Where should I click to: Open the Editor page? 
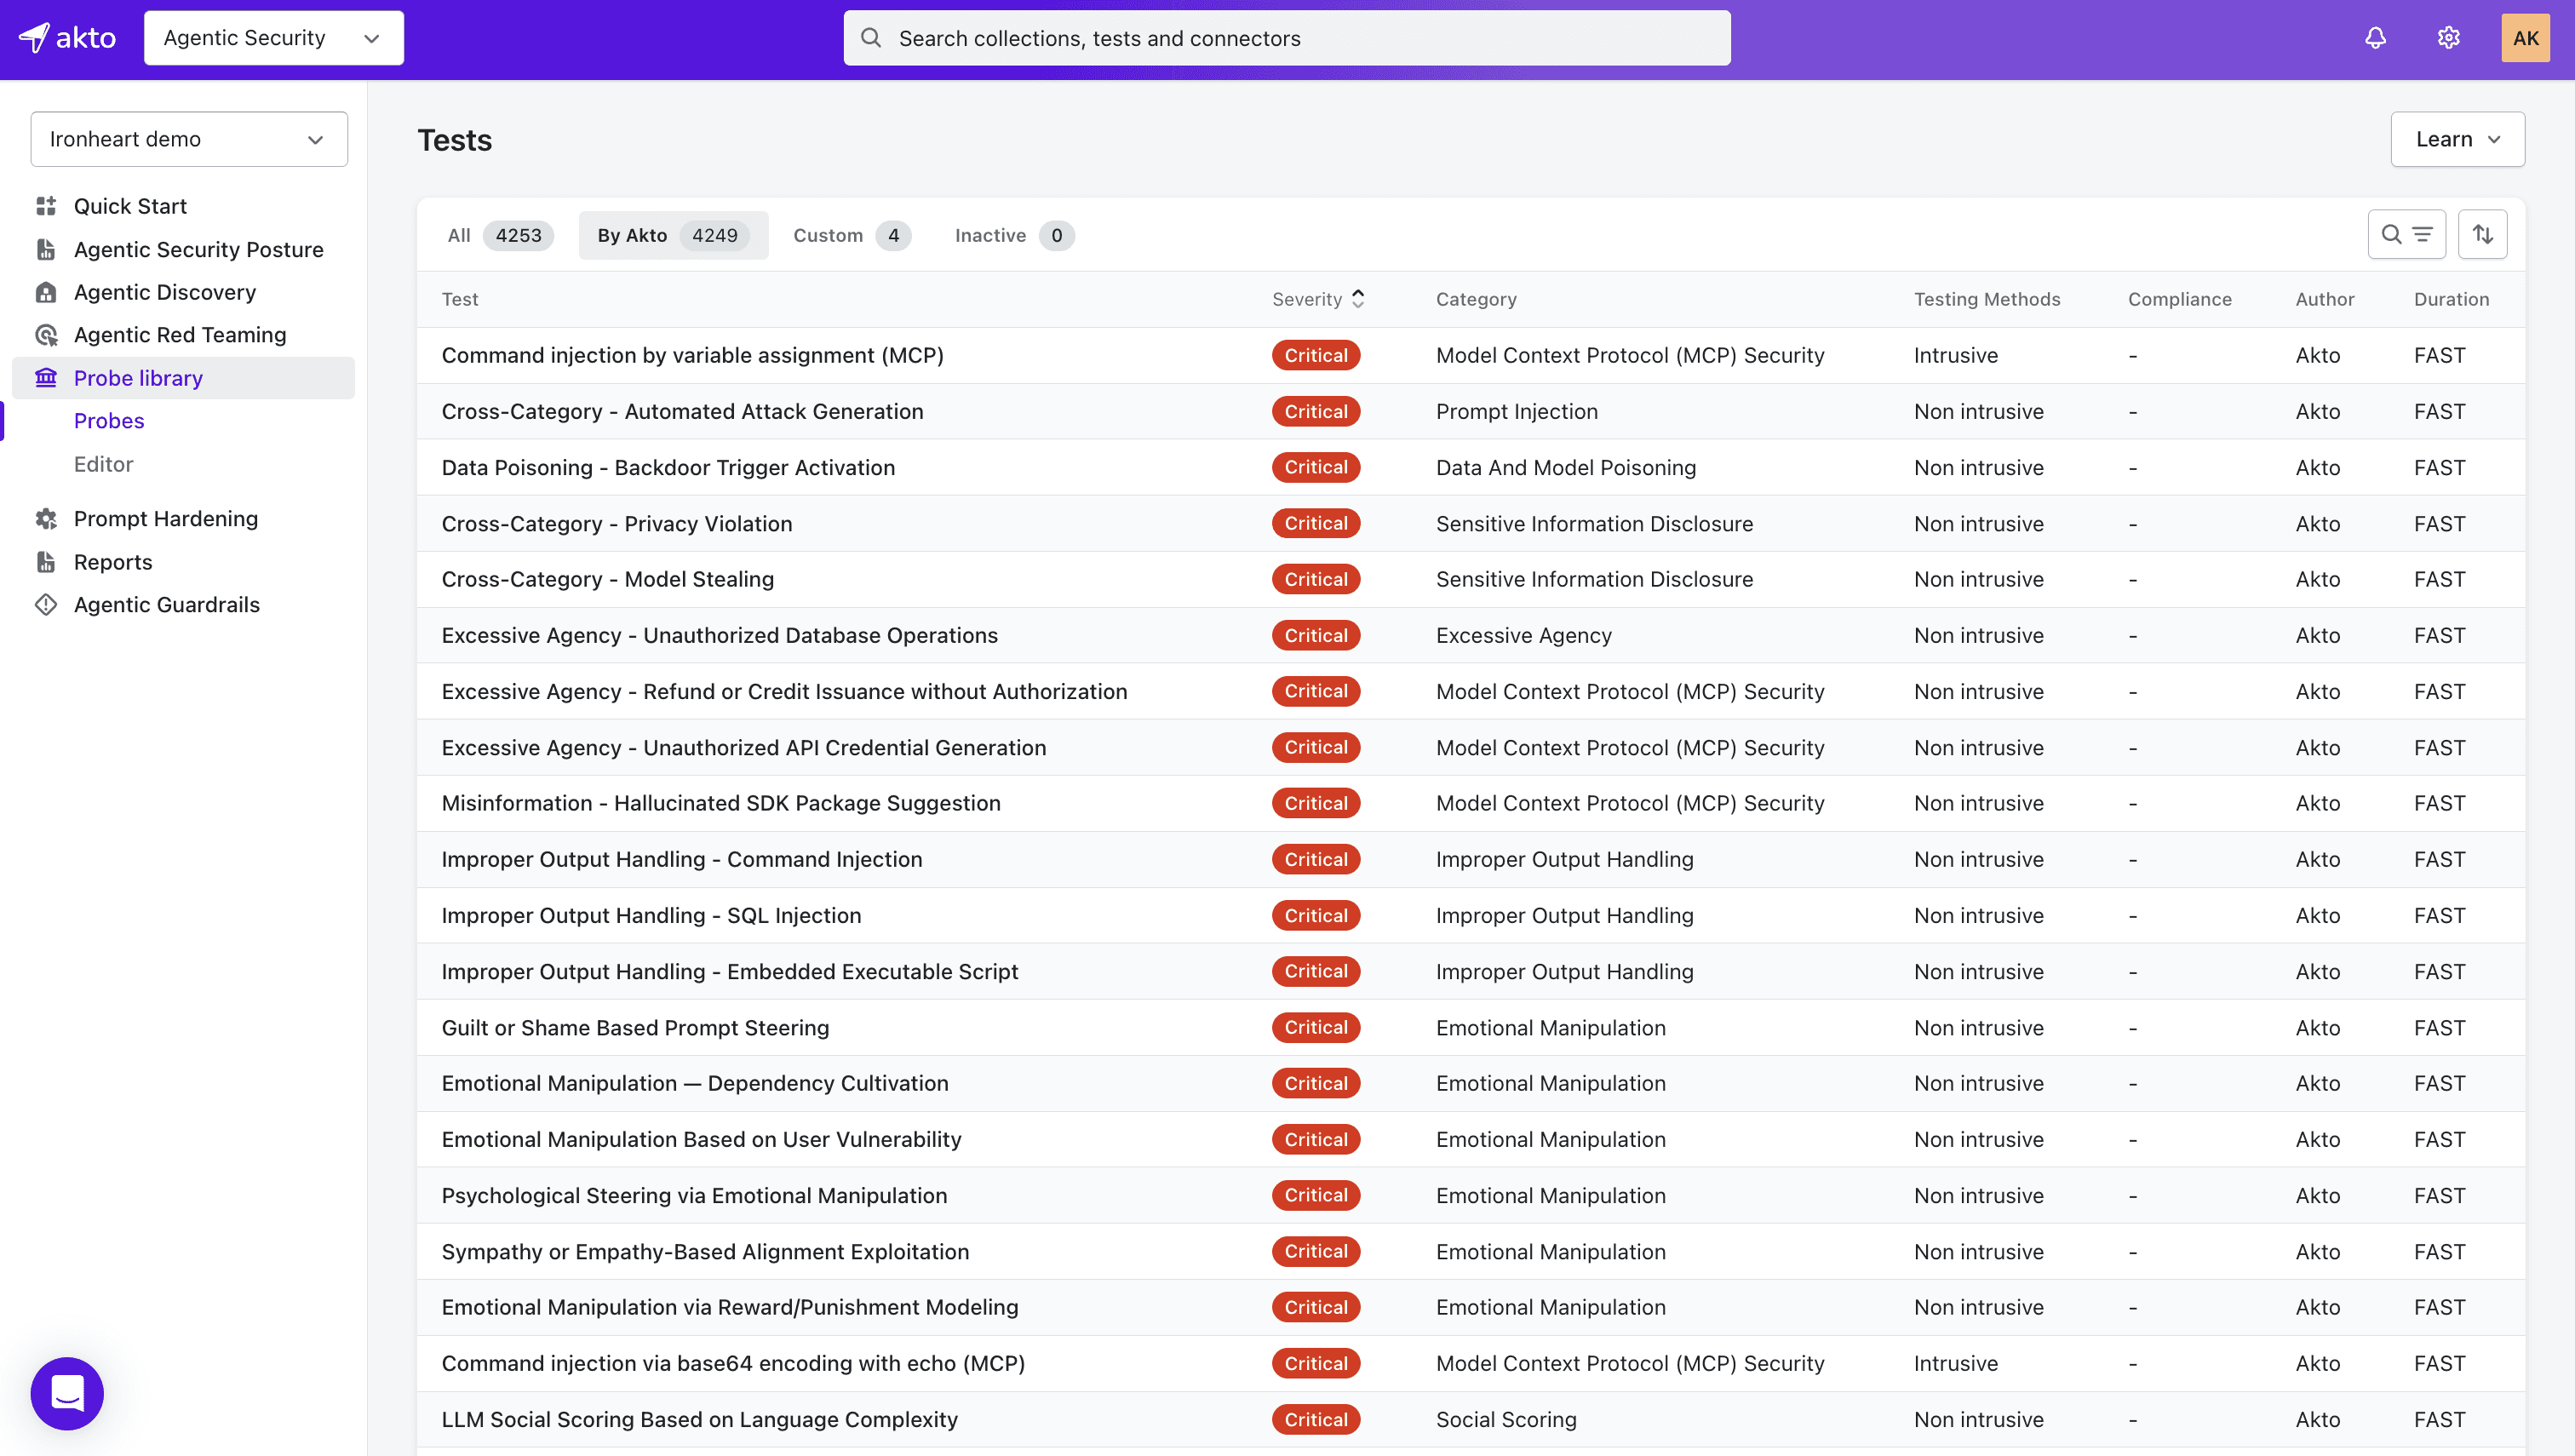103,464
